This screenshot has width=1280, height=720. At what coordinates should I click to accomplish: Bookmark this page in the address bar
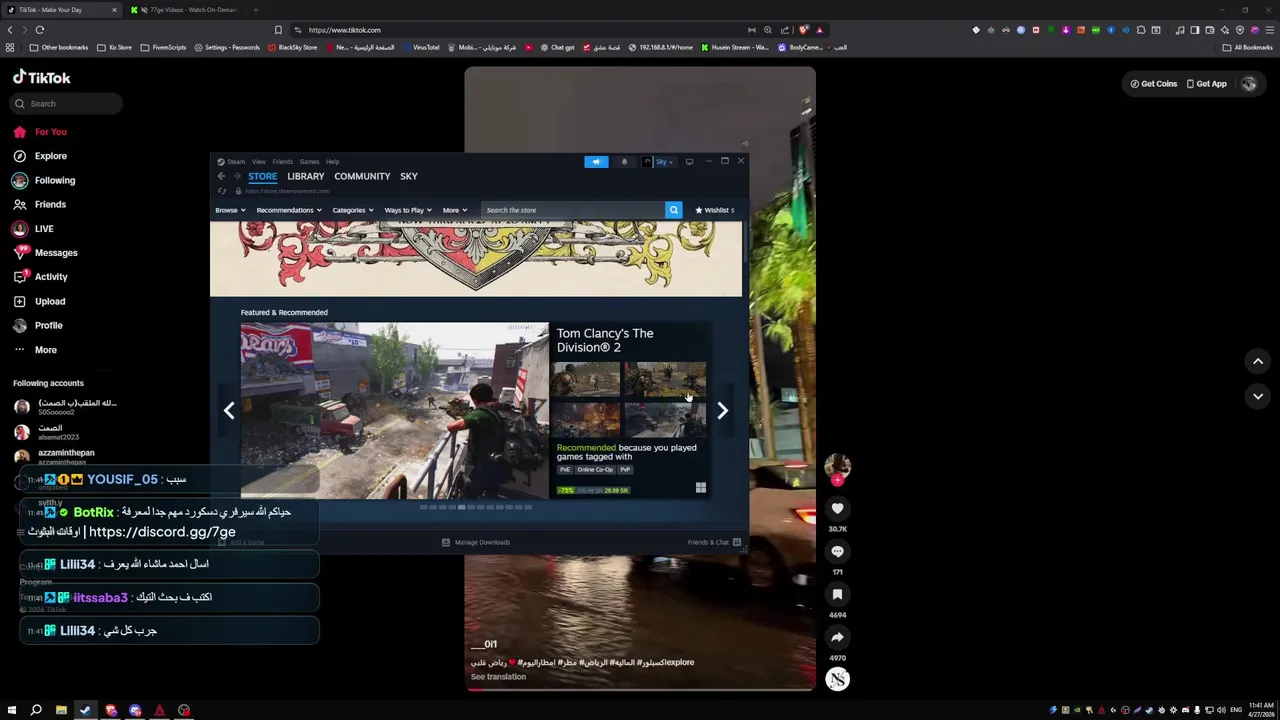[278, 30]
